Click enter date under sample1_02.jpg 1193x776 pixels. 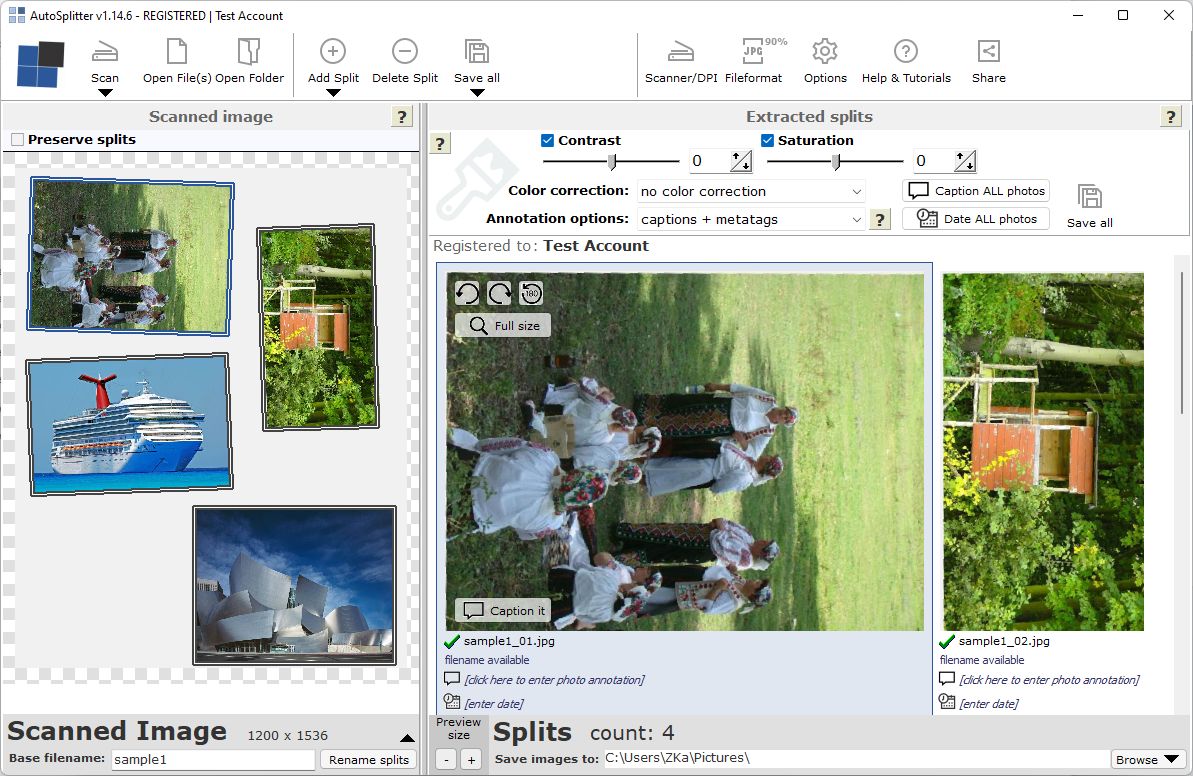tap(988, 704)
